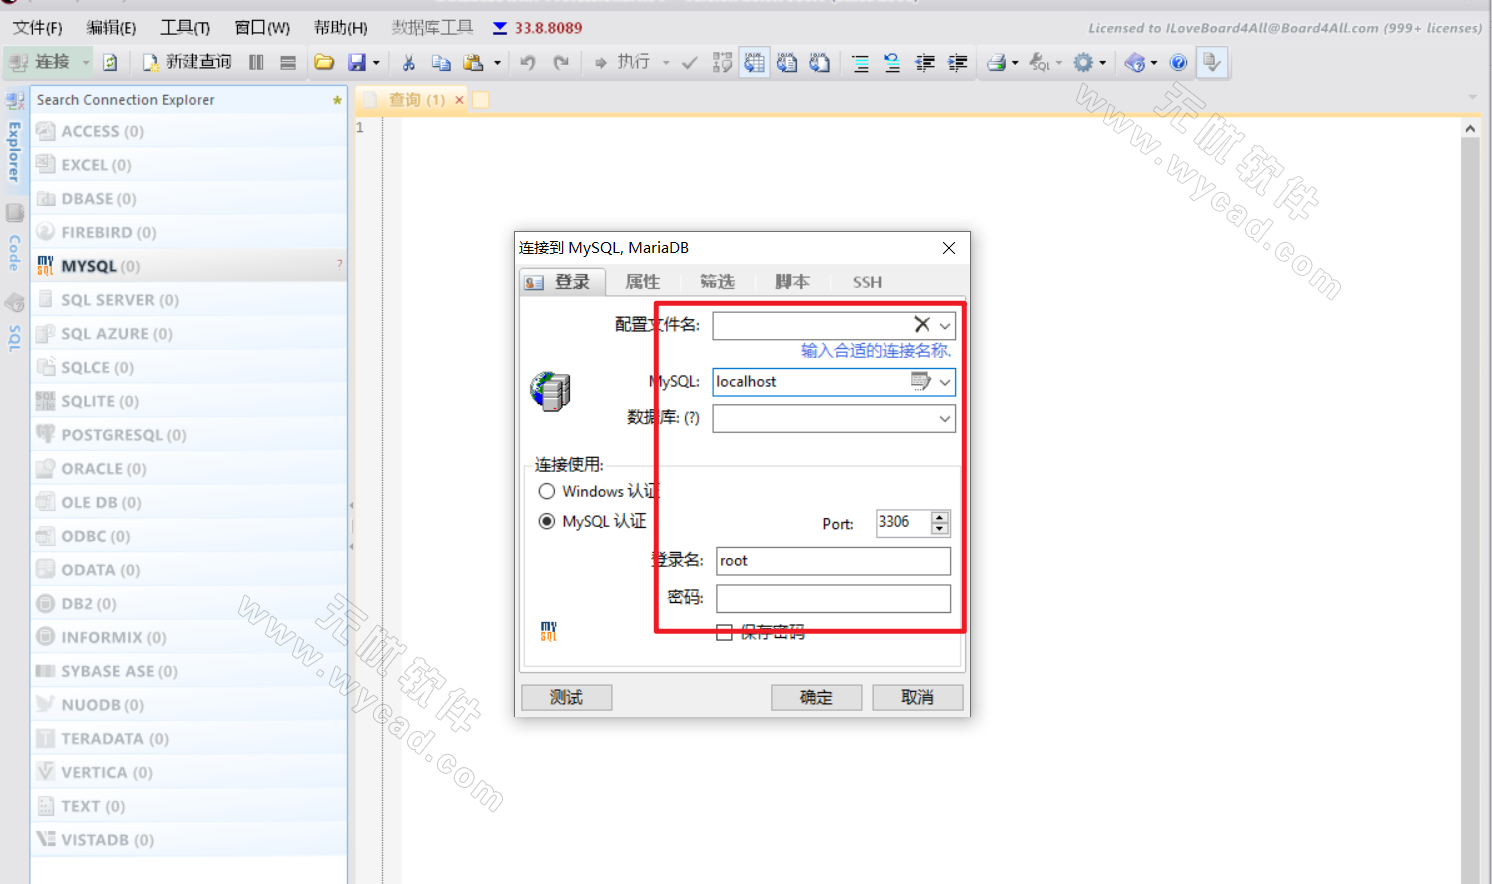Enable the 保存密码 (save password) checkbox
Image resolution: width=1492 pixels, height=884 pixels.
coord(725,633)
